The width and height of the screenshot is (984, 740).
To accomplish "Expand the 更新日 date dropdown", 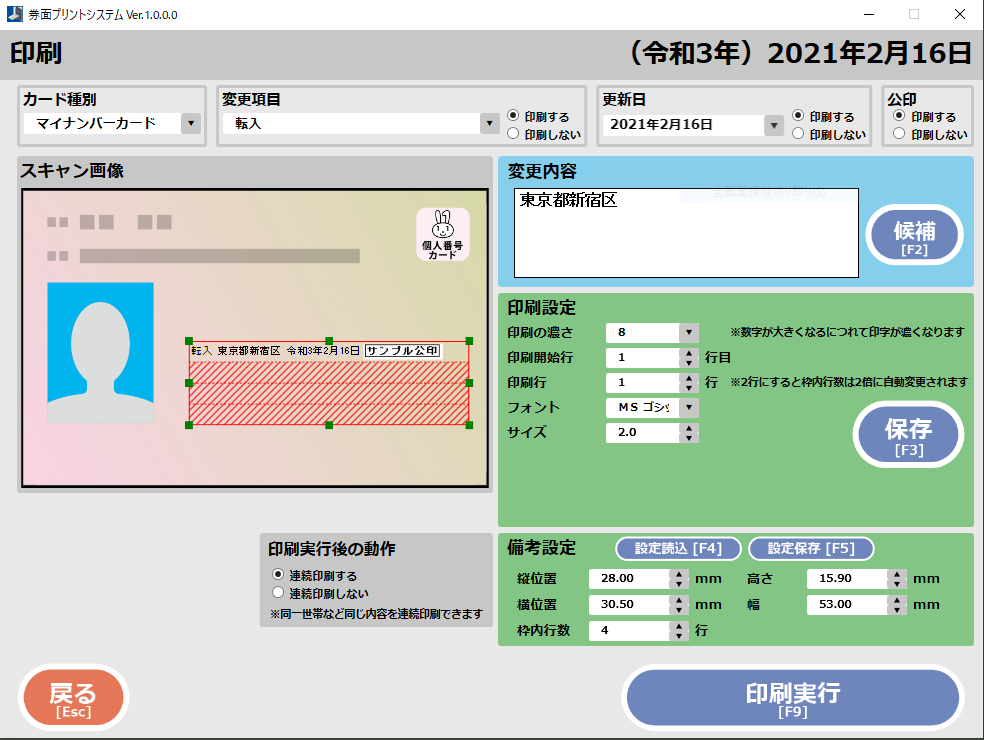I will tap(773, 125).
